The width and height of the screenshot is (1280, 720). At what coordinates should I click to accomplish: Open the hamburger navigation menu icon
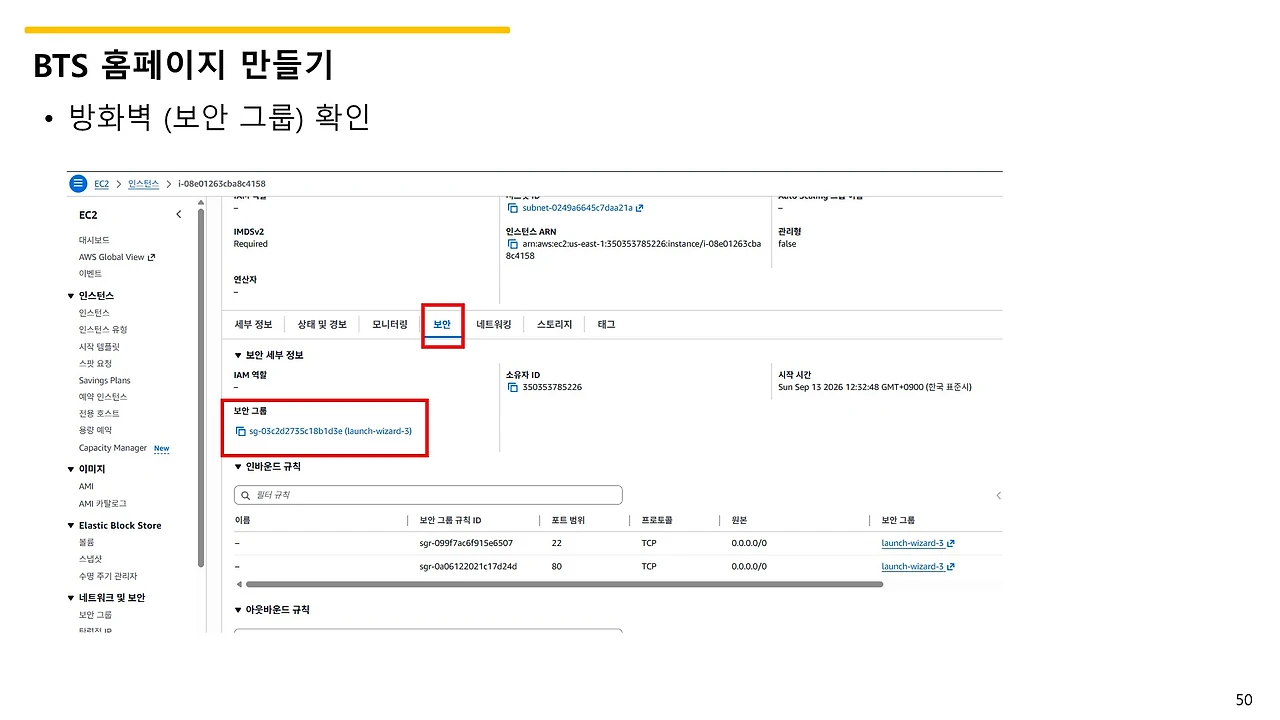pos(78,183)
